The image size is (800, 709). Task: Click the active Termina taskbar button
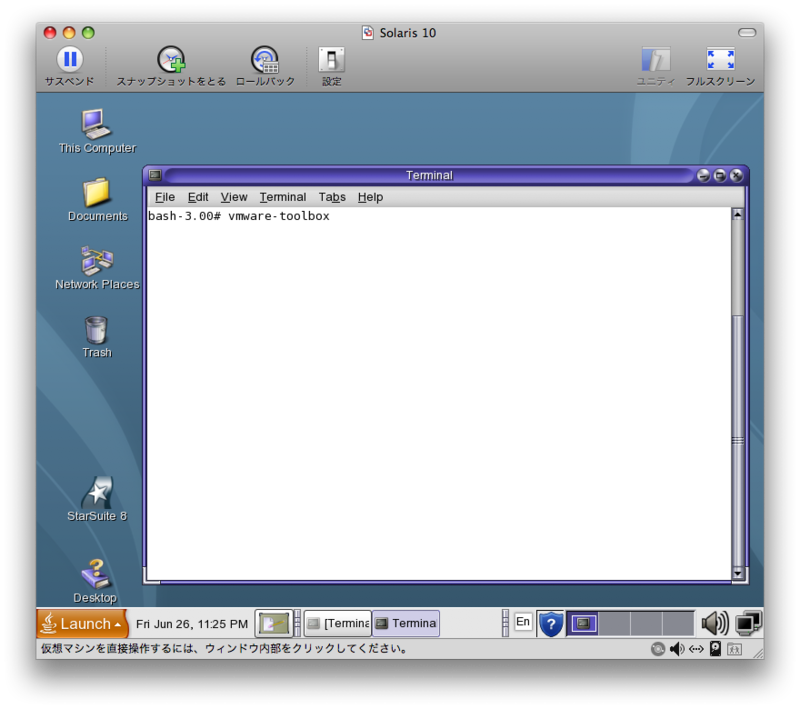(x=406, y=623)
